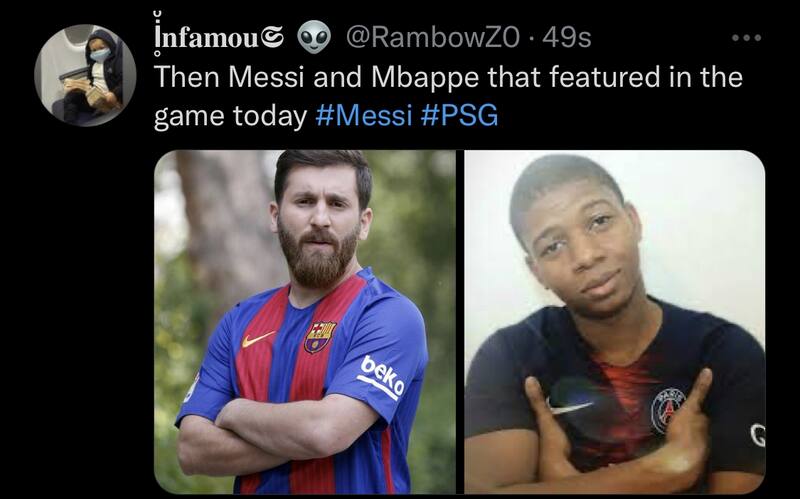Click the Paris crest on the dark jersey
The height and width of the screenshot is (499, 800).
coord(667,410)
